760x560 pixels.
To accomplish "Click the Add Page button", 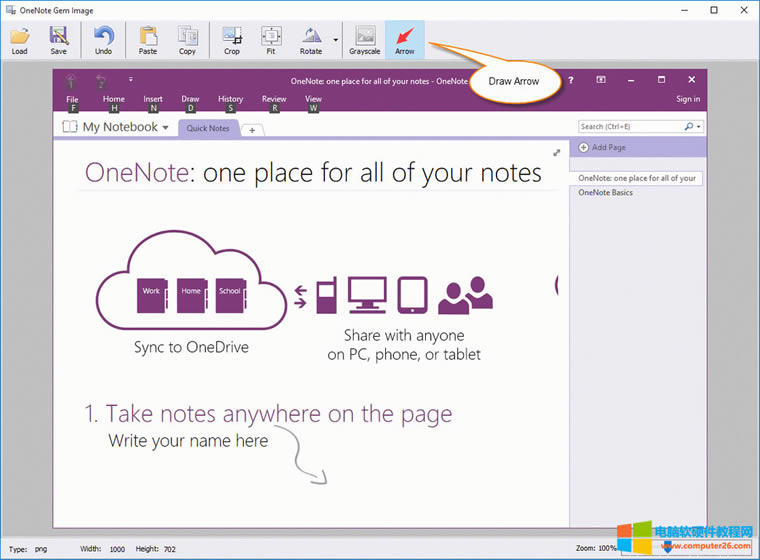I will [608, 147].
